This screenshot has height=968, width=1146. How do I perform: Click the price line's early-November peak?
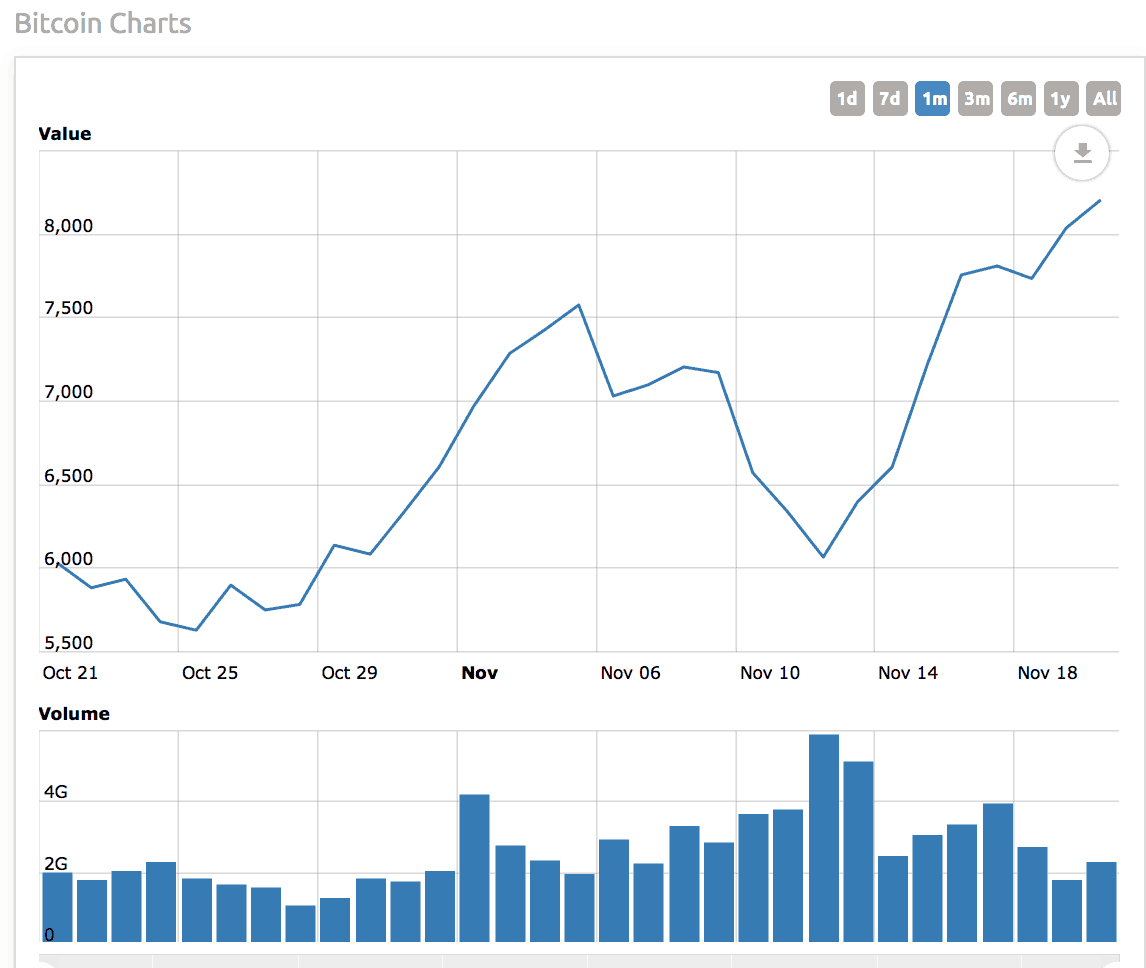point(579,305)
